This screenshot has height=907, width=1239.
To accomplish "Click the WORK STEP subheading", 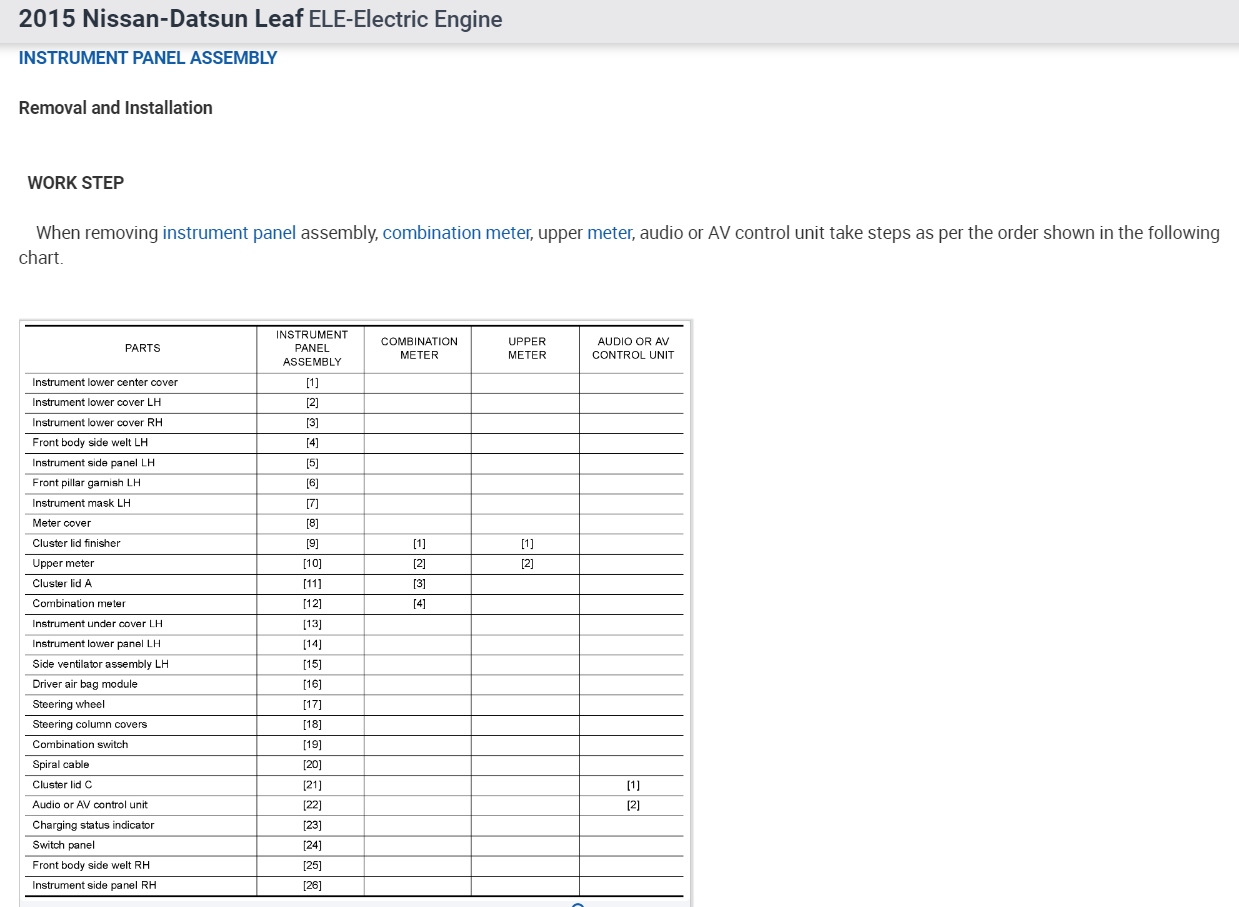I will [76, 183].
